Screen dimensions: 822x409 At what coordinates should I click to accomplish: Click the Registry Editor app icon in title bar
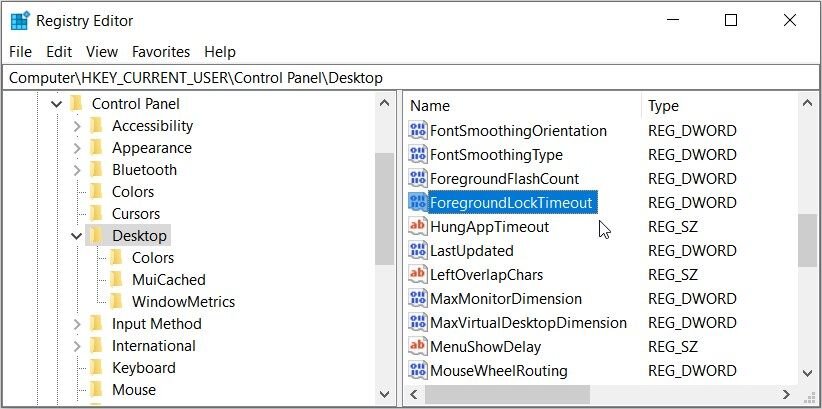(20, 21)
